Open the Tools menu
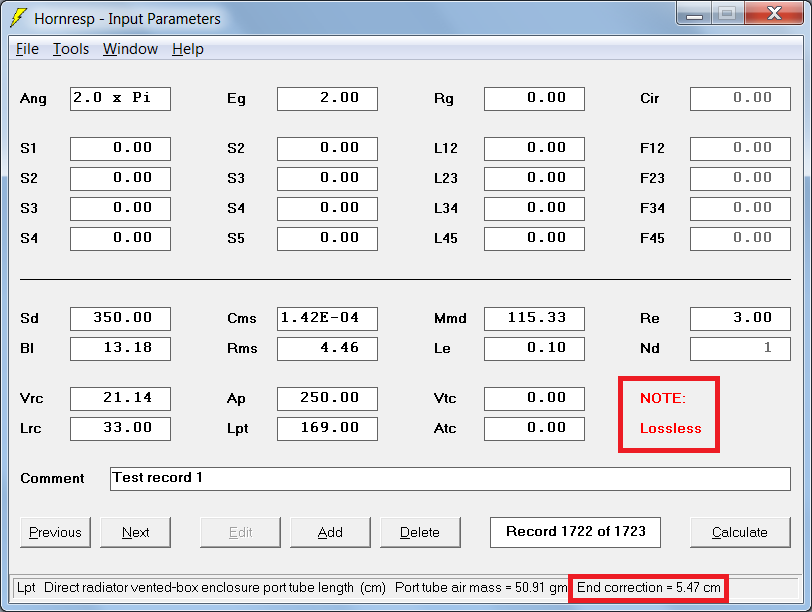This screenshot has width=812, height=612. [x=70, y=49]
